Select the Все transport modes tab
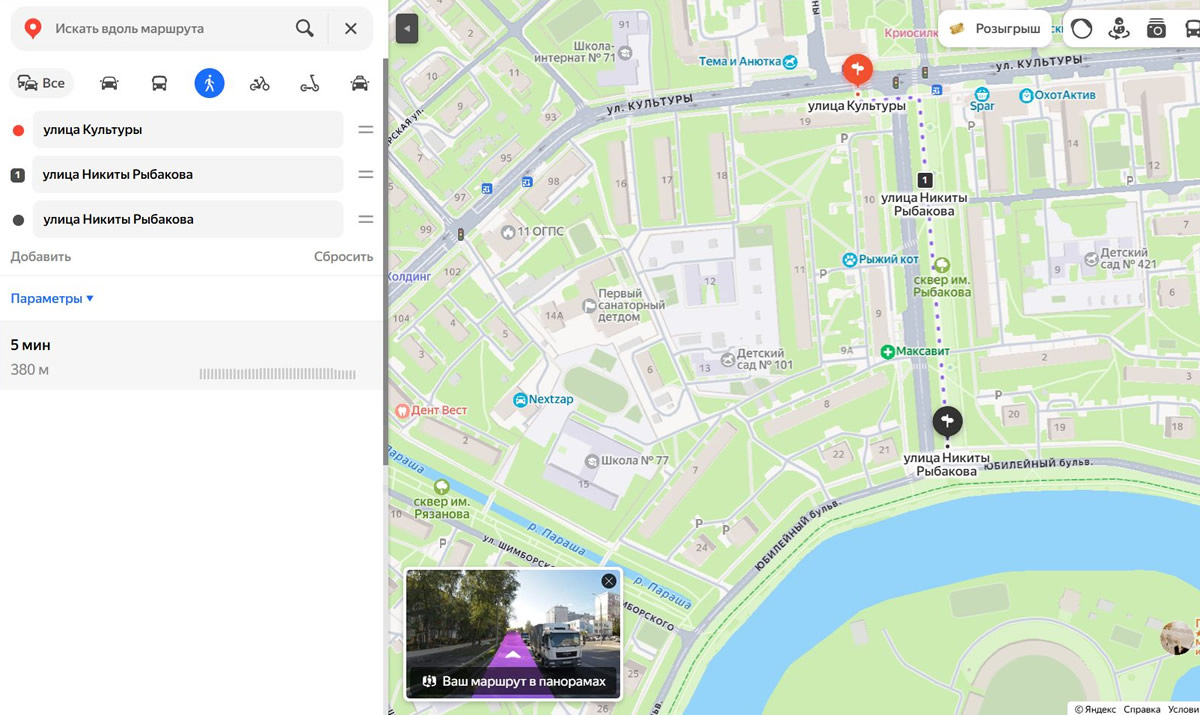This screenshot has width=1200, height=715. click(42, 83)
